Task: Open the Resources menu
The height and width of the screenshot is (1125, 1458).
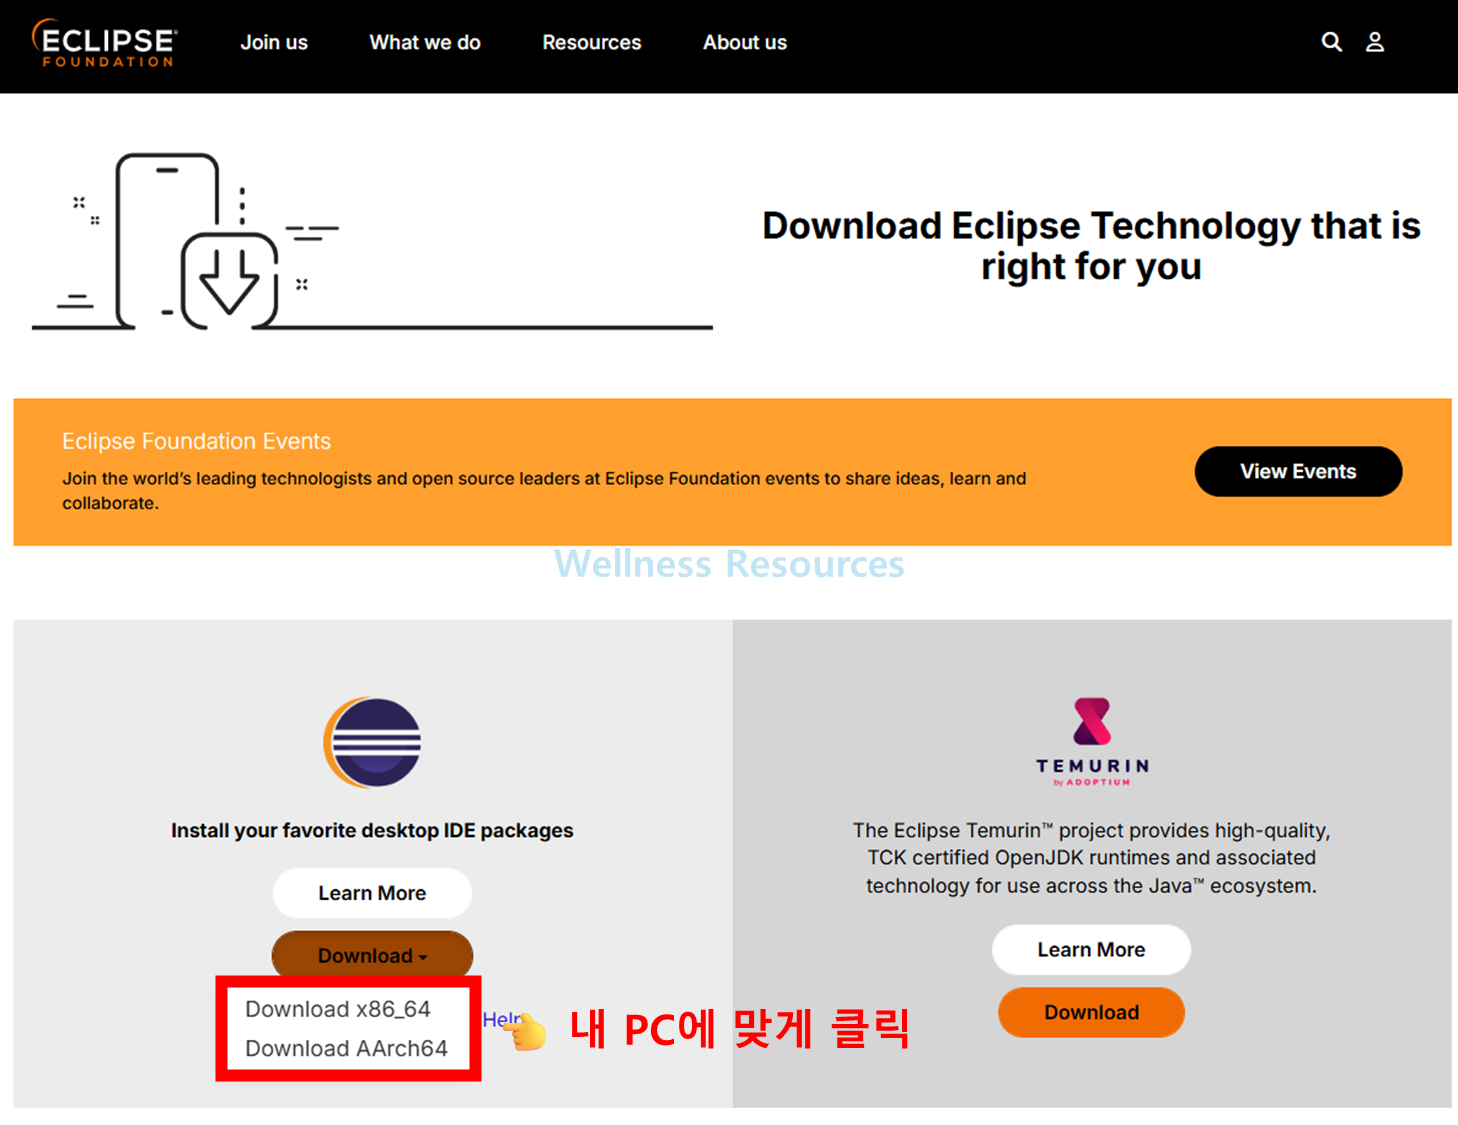Action: pyautogui.click(x=592, y=43)
